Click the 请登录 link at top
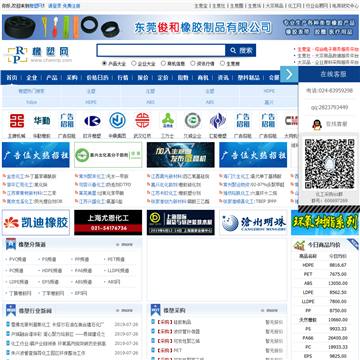The height and width of the screenshot is (360, 360). click(x=55, y=6)
